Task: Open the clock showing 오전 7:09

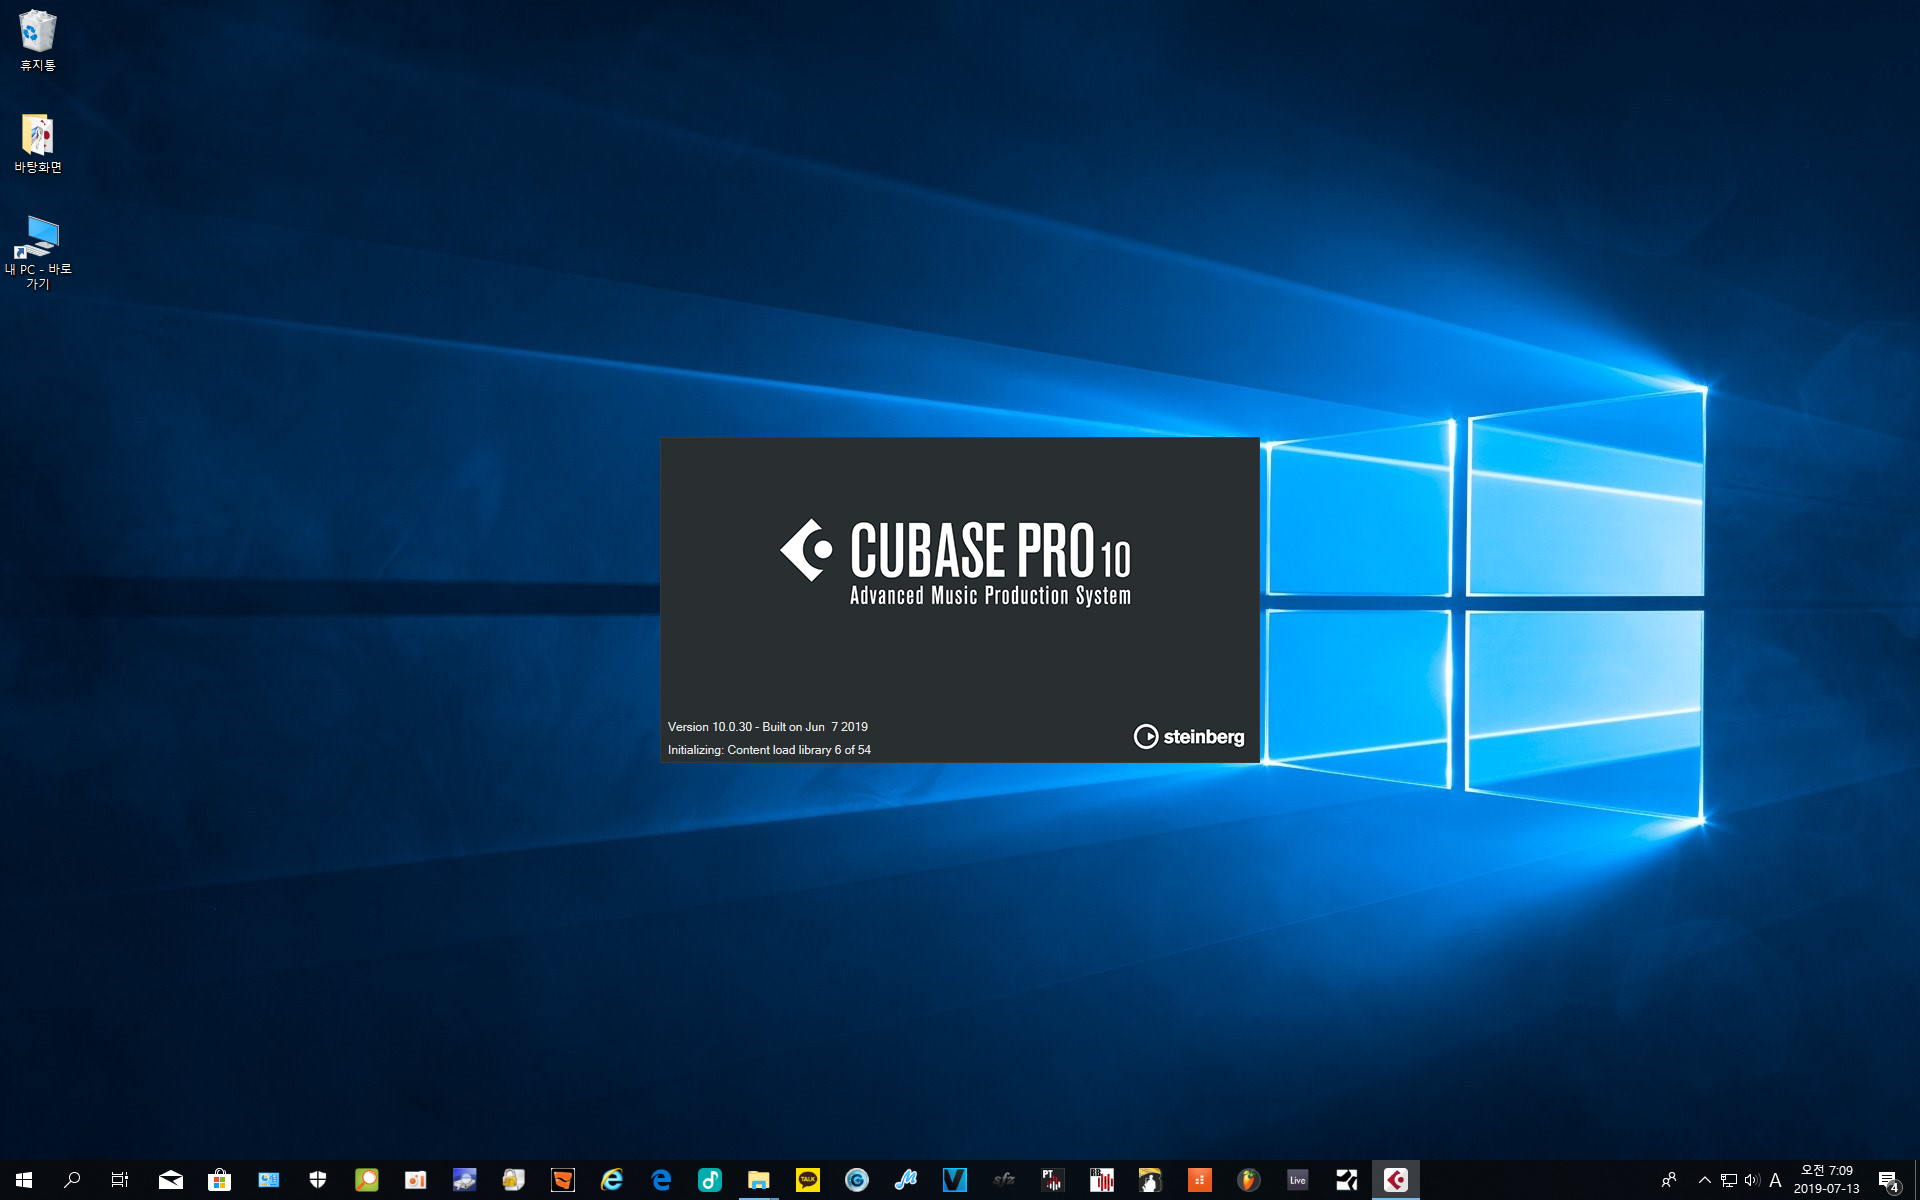Action: (1827, 1180)
